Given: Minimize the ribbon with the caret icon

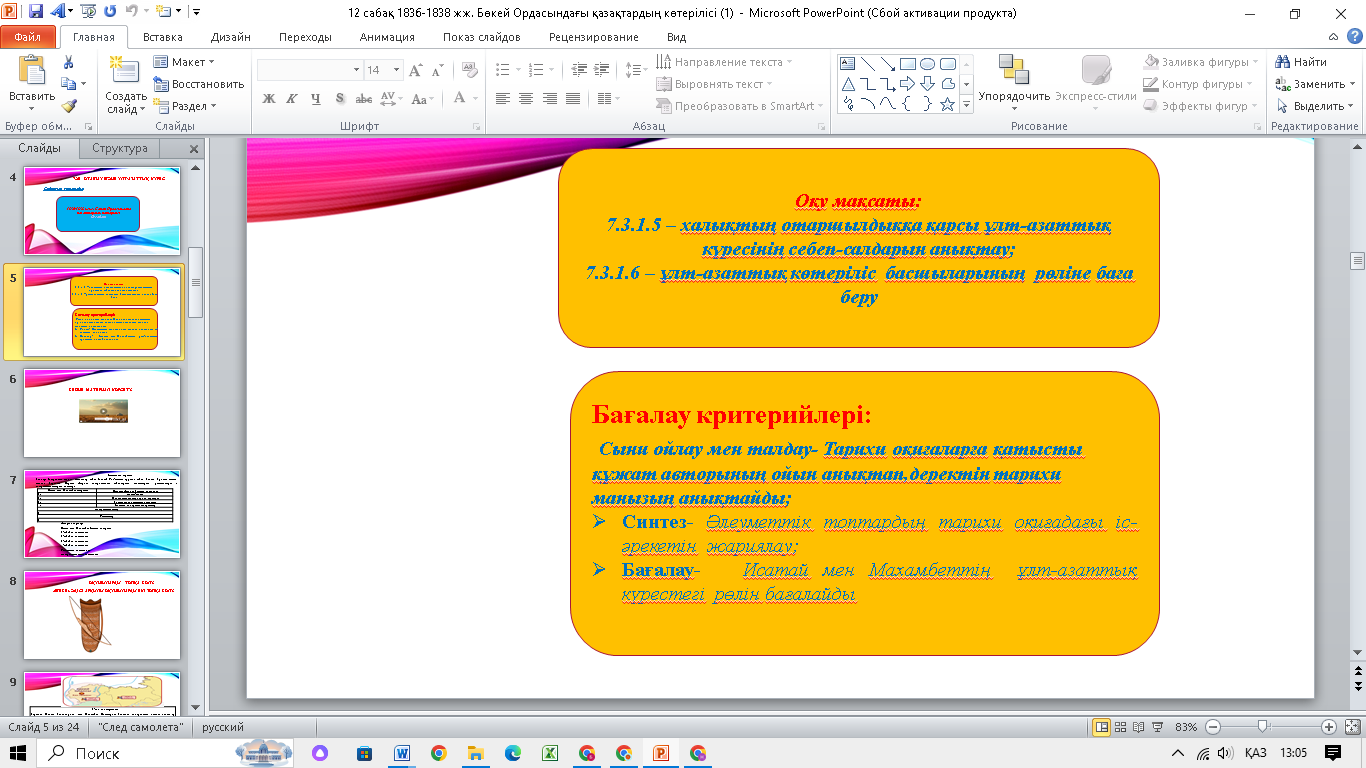Looking at the screenshot, I should (x=1332, y=37).
